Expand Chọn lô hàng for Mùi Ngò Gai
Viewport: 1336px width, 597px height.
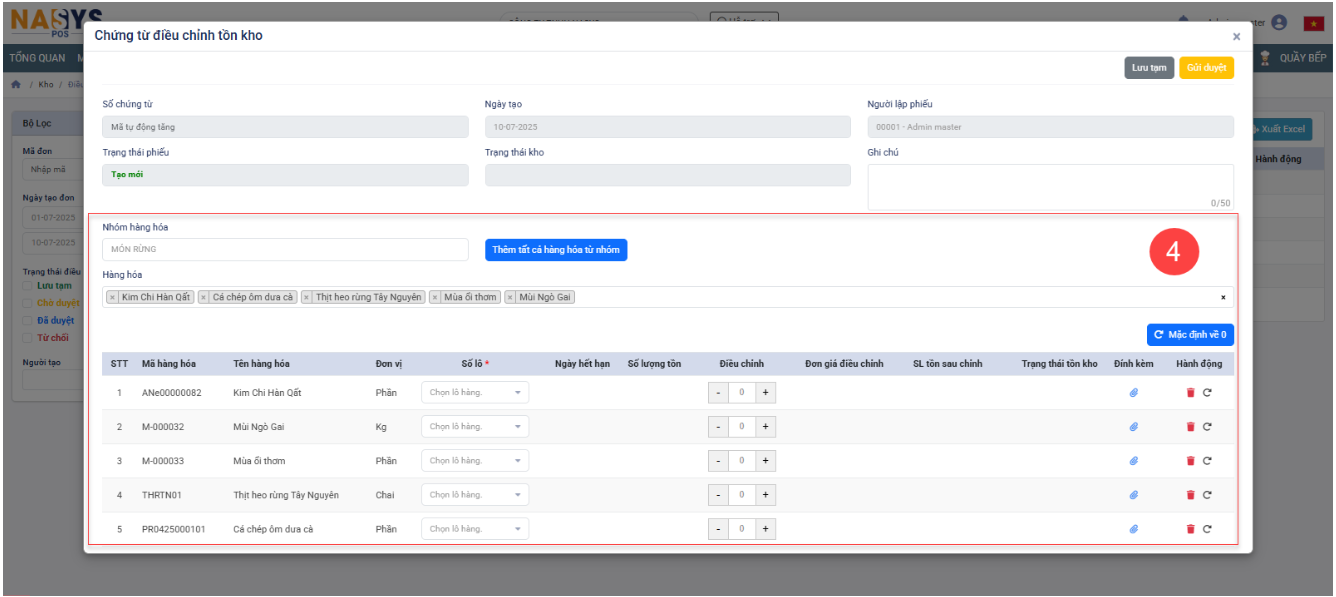pos(475,427)
